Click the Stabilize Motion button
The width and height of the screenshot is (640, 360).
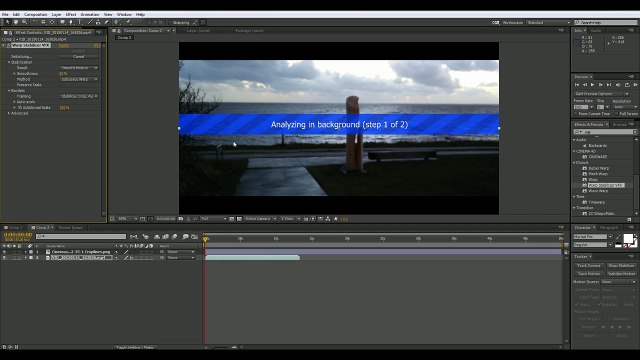point(621,273)
